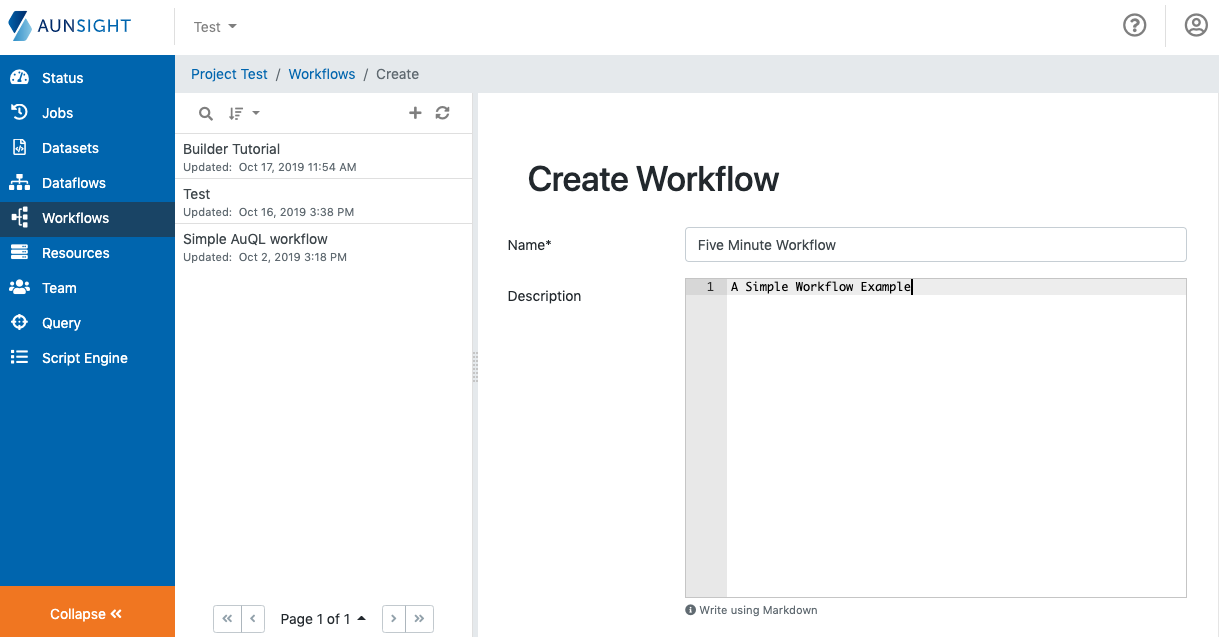Open the help question mark icon
The image size is (1219, 637).
pyautogui.click(x=1134, y=25)
